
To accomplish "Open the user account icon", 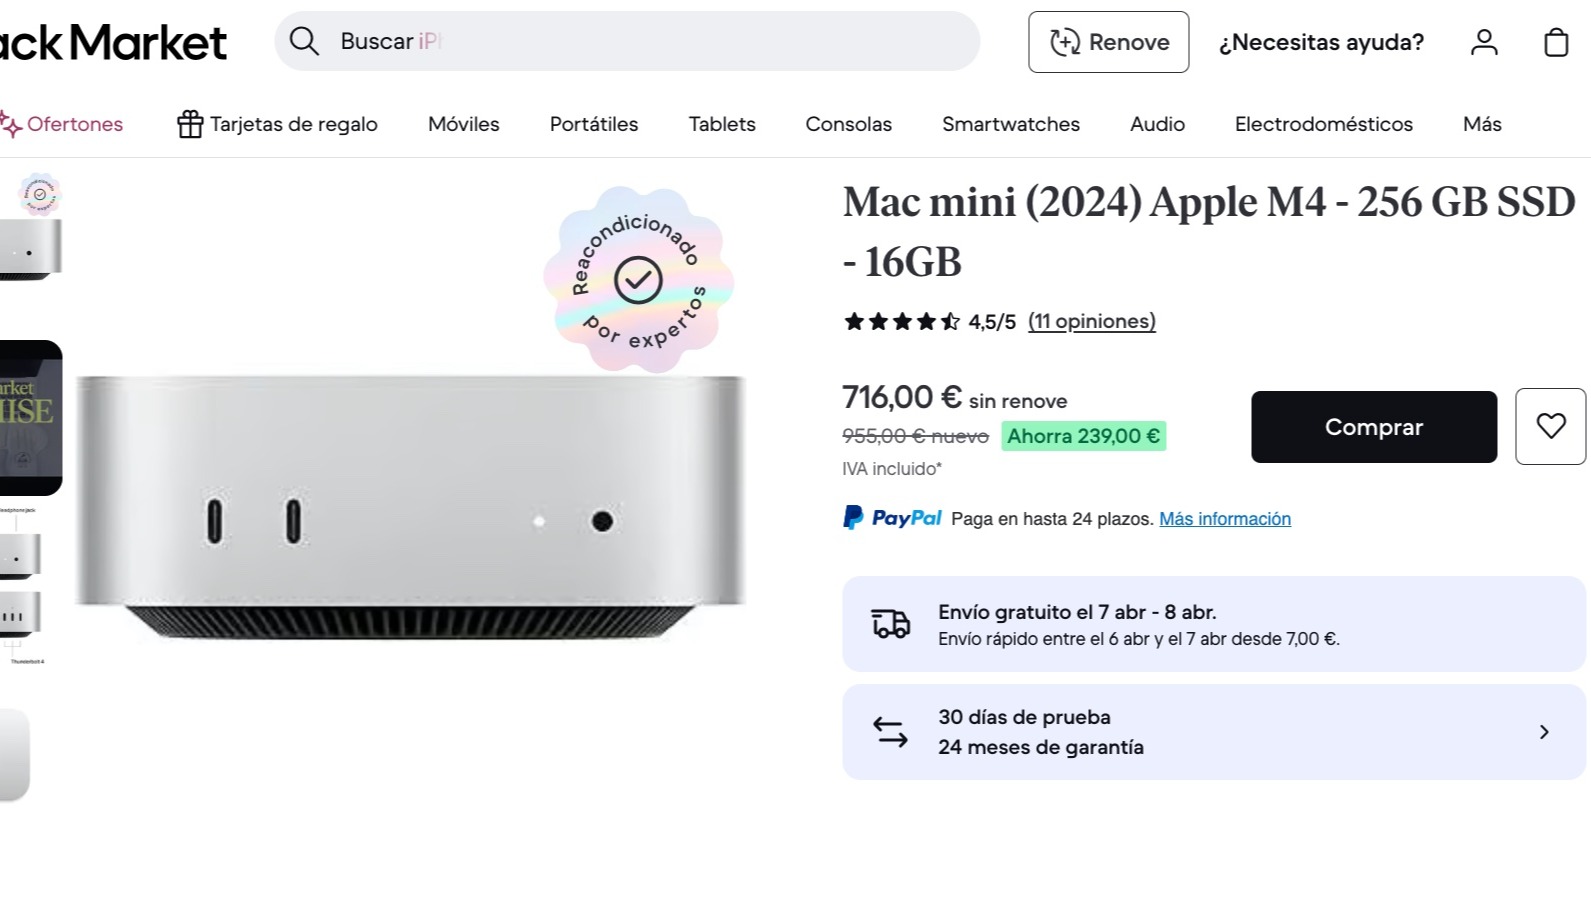I will point(1484,42).
